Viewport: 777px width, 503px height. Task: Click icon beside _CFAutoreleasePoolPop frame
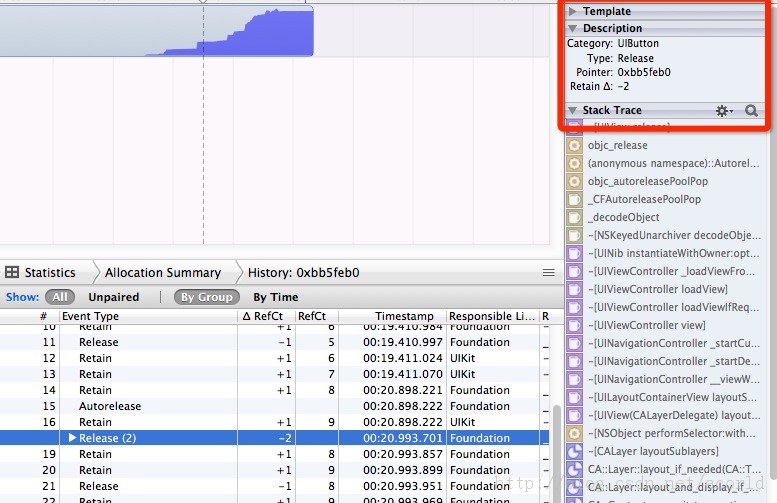(574, 199)
